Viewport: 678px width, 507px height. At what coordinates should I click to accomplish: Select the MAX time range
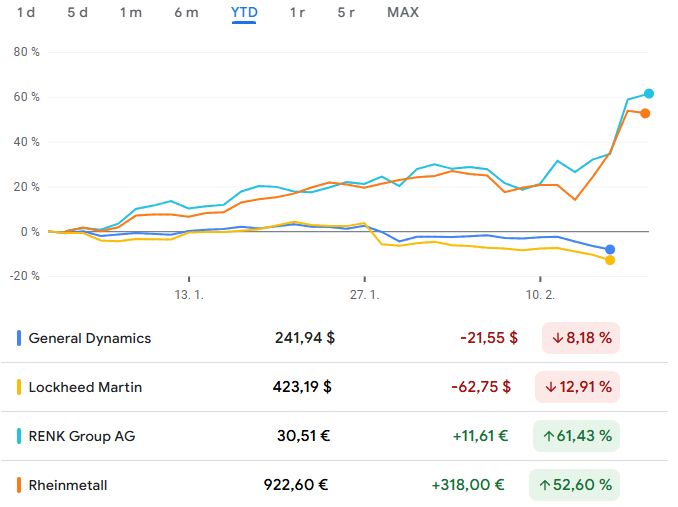pos(403,12)
